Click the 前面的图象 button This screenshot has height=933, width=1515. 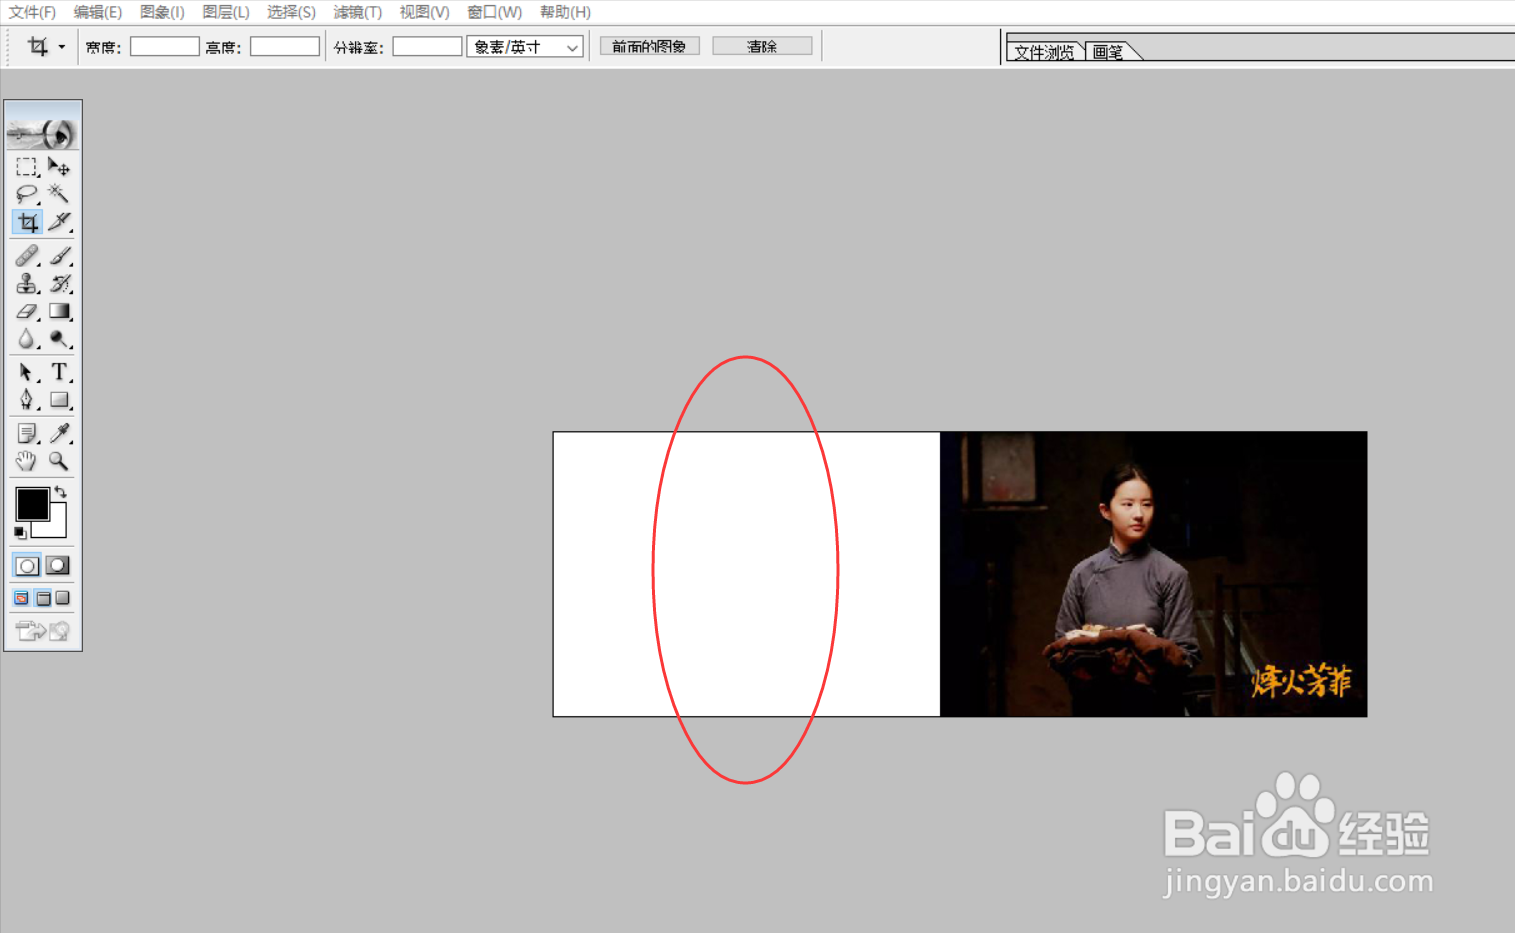click(650, 47)
